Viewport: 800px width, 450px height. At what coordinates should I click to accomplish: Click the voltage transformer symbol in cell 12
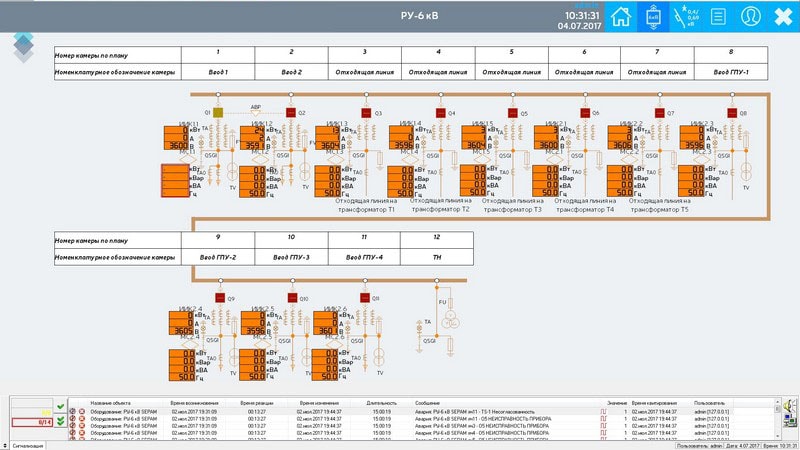[x=450, y=320]
